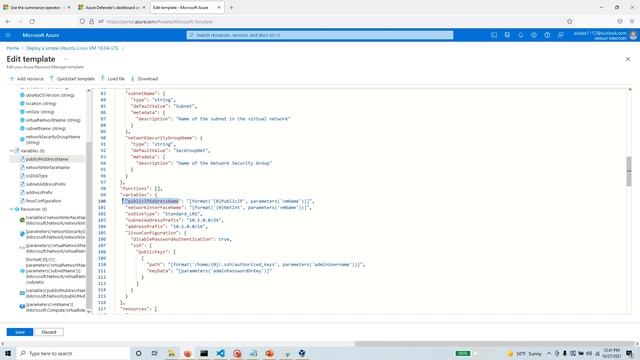Viewport: 640px width, 360px height.
Task: Open PowerPoint from the taskbar
Action: [269, 353]
